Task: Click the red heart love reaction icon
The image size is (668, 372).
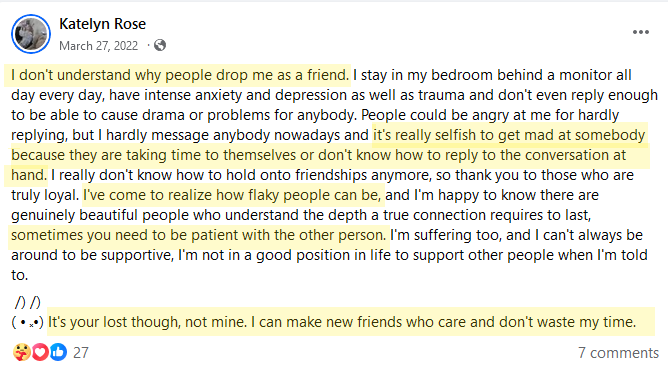Action: click(x=40, y=352)
